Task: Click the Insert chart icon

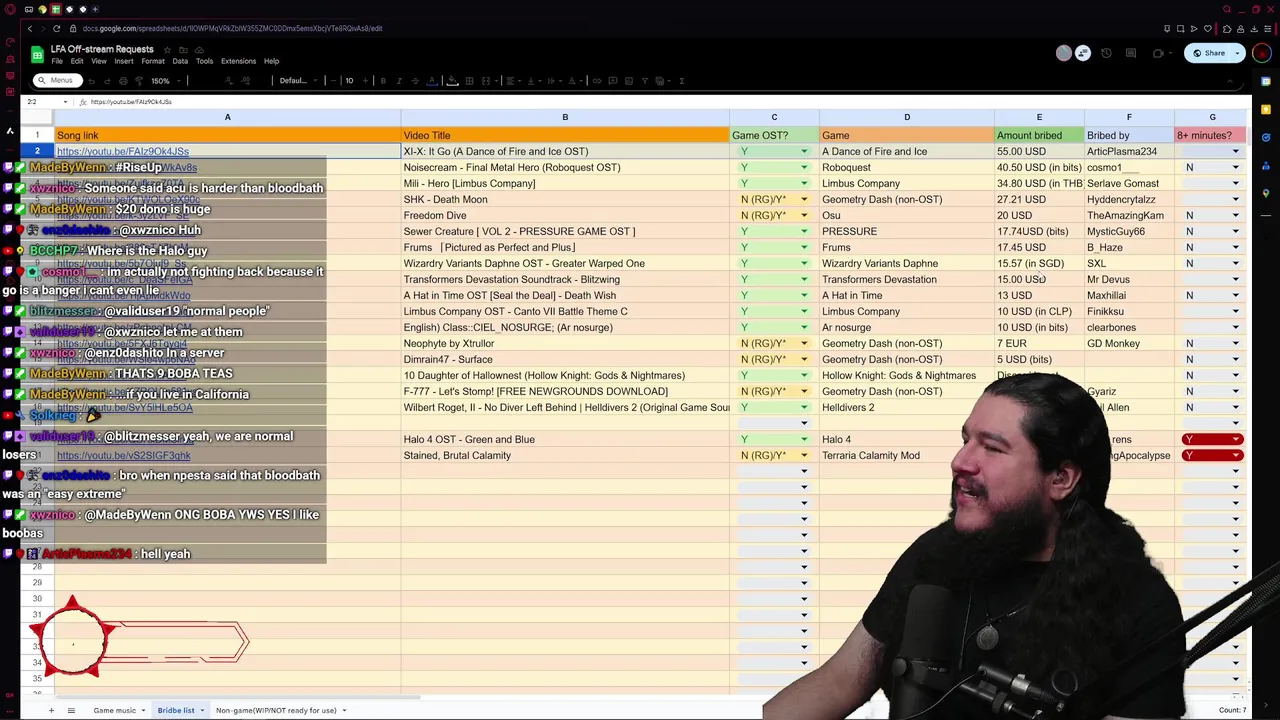Action: 629,81
